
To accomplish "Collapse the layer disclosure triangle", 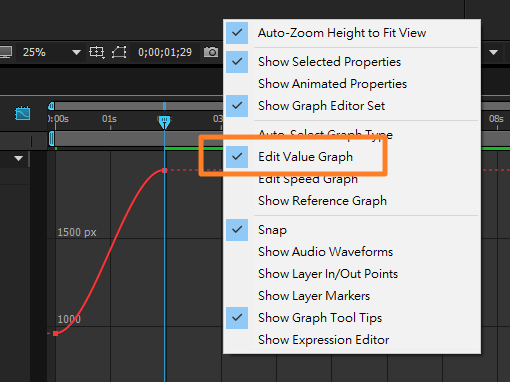I will [19, 158].
